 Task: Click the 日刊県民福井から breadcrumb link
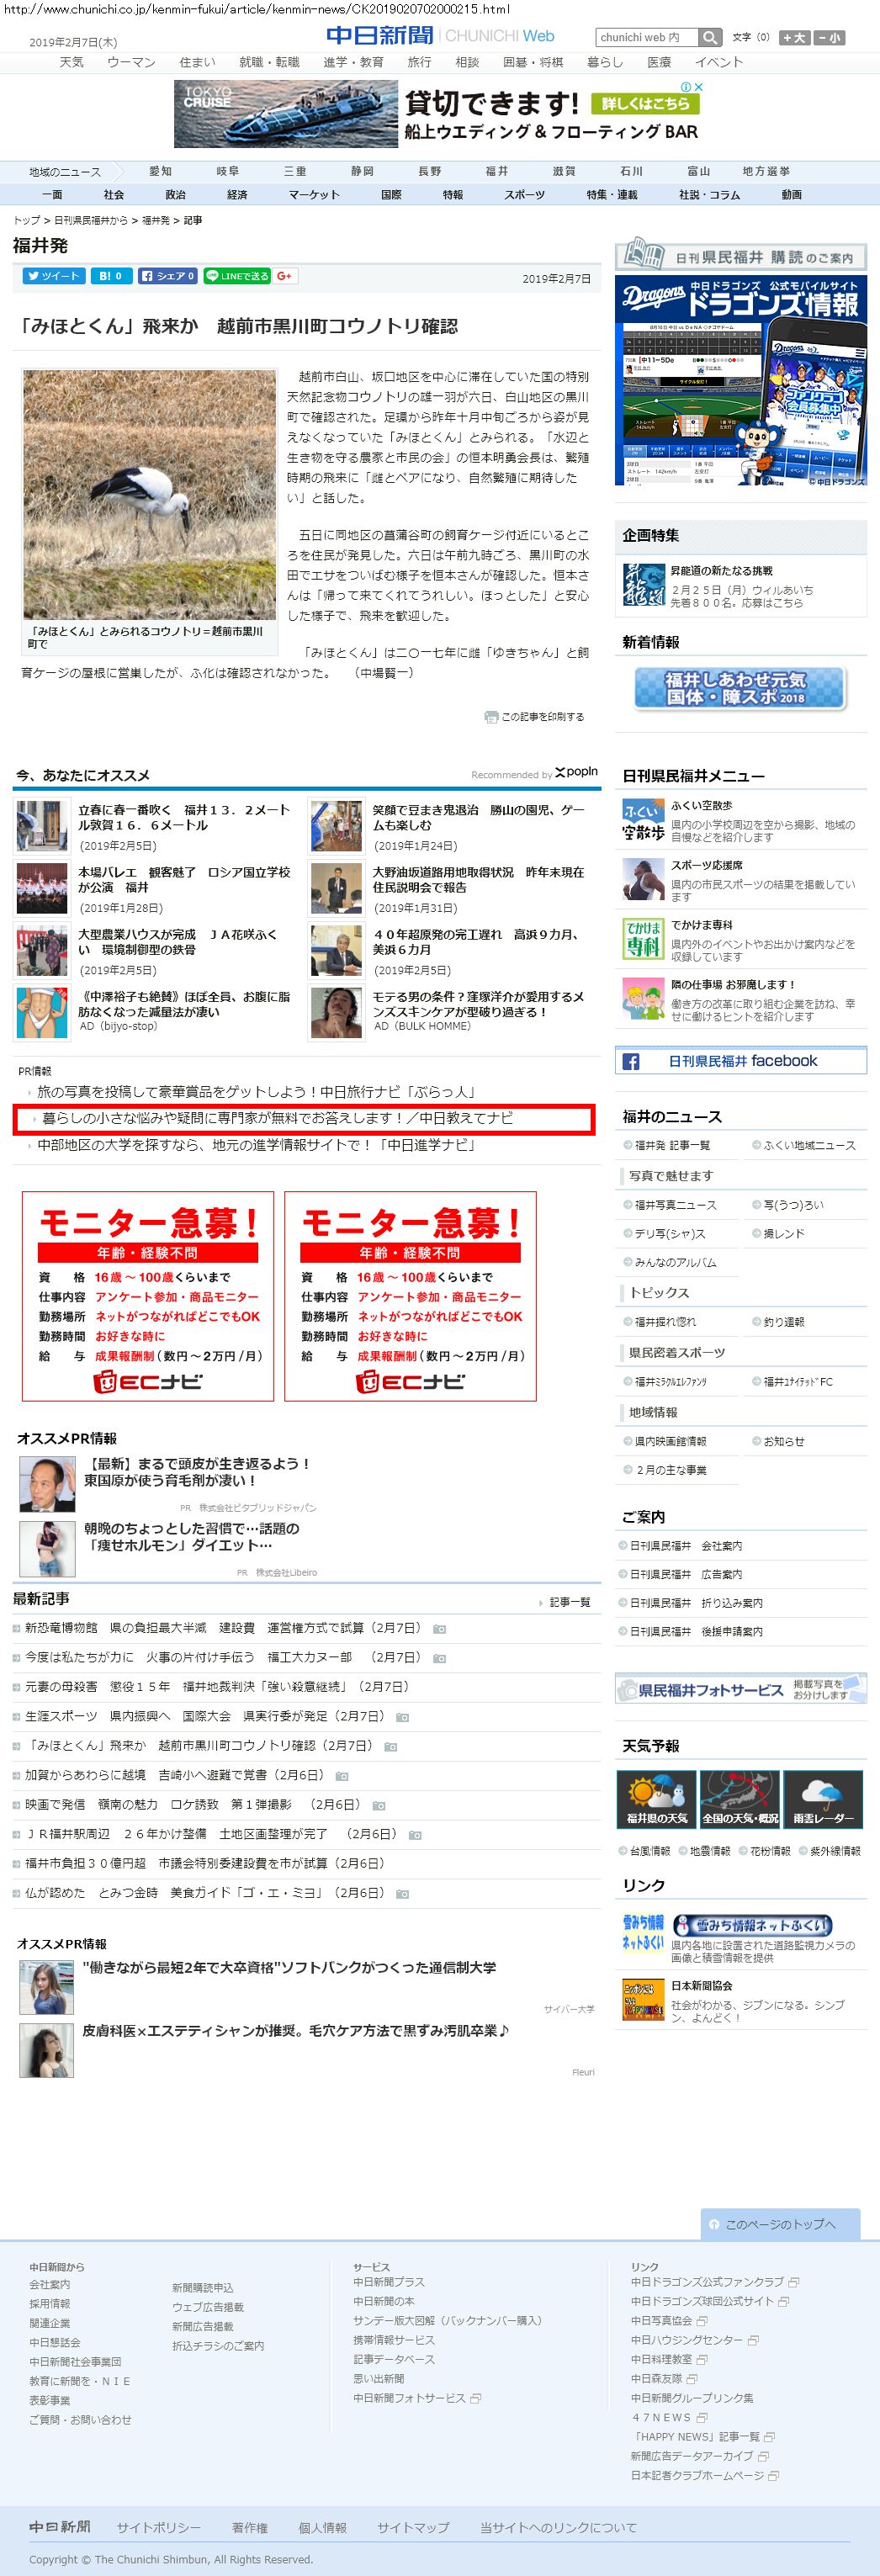91,220
